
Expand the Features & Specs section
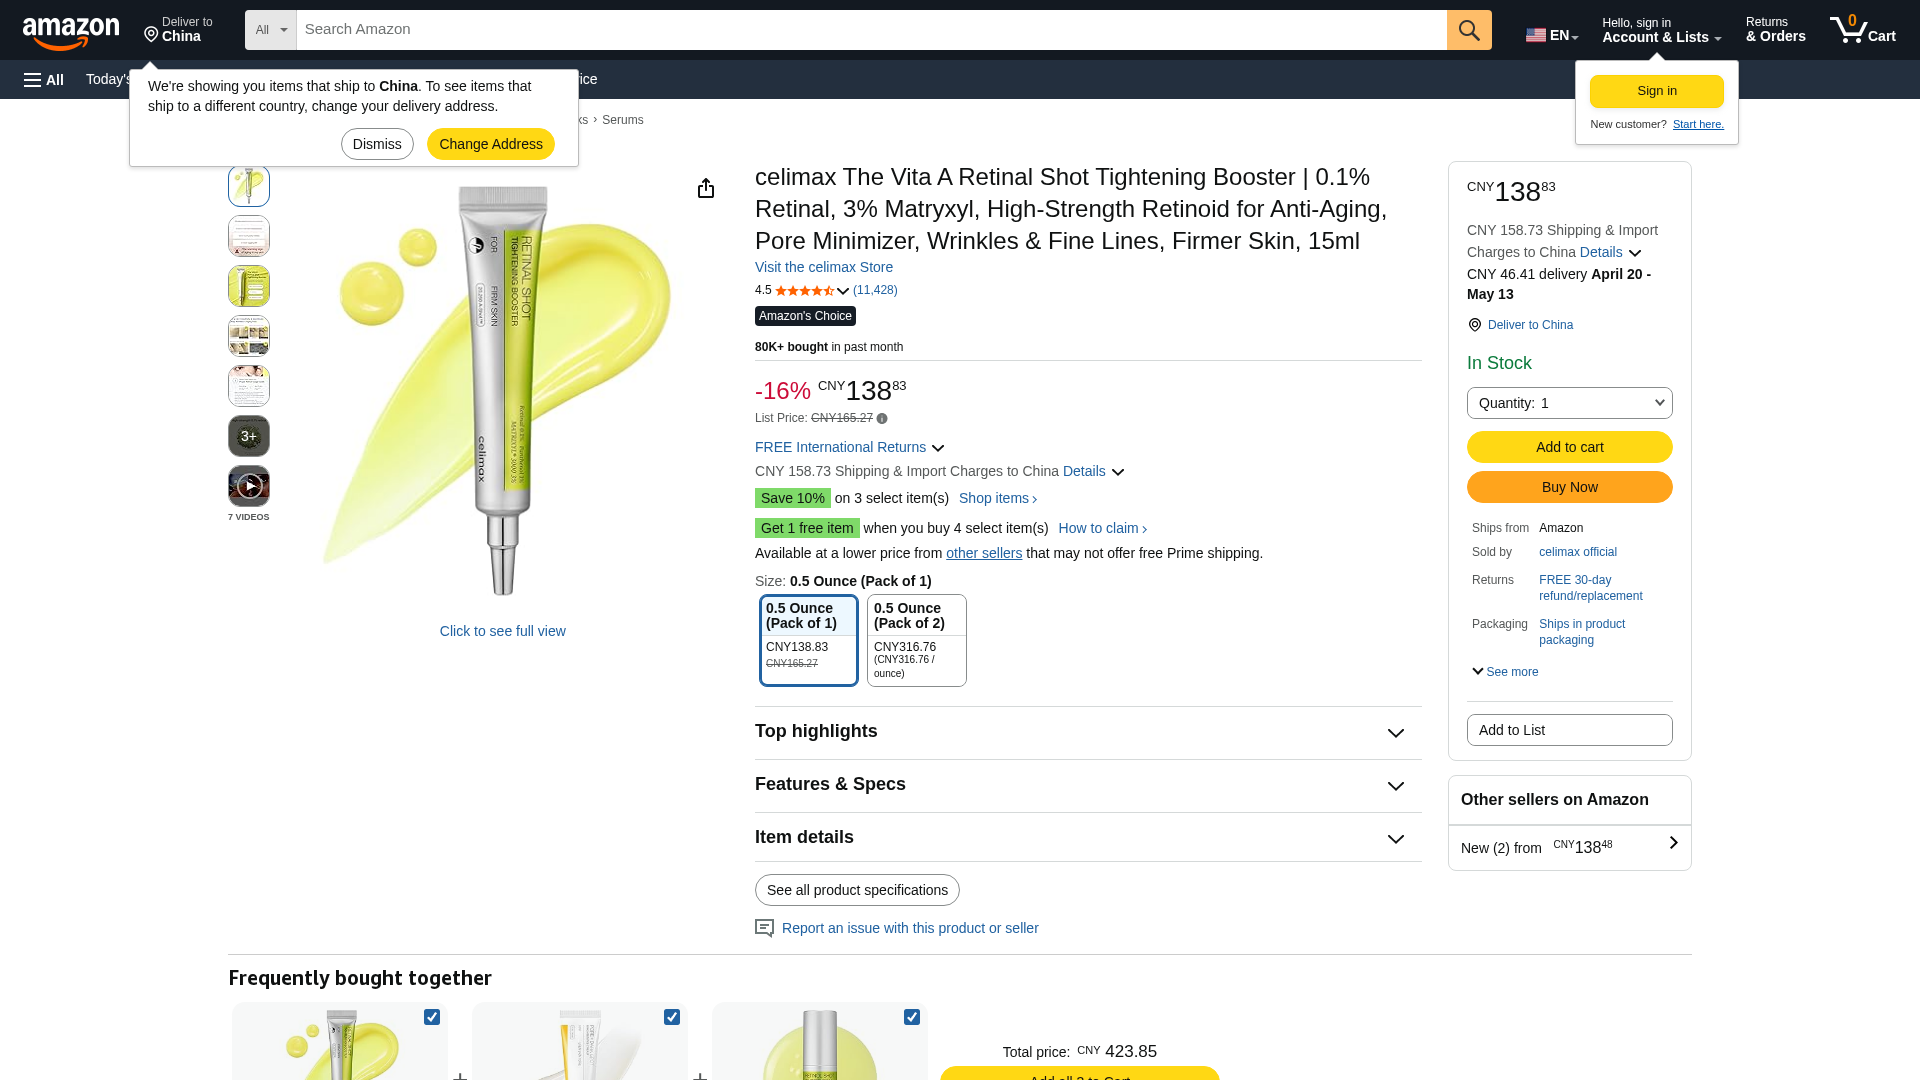1086,786
